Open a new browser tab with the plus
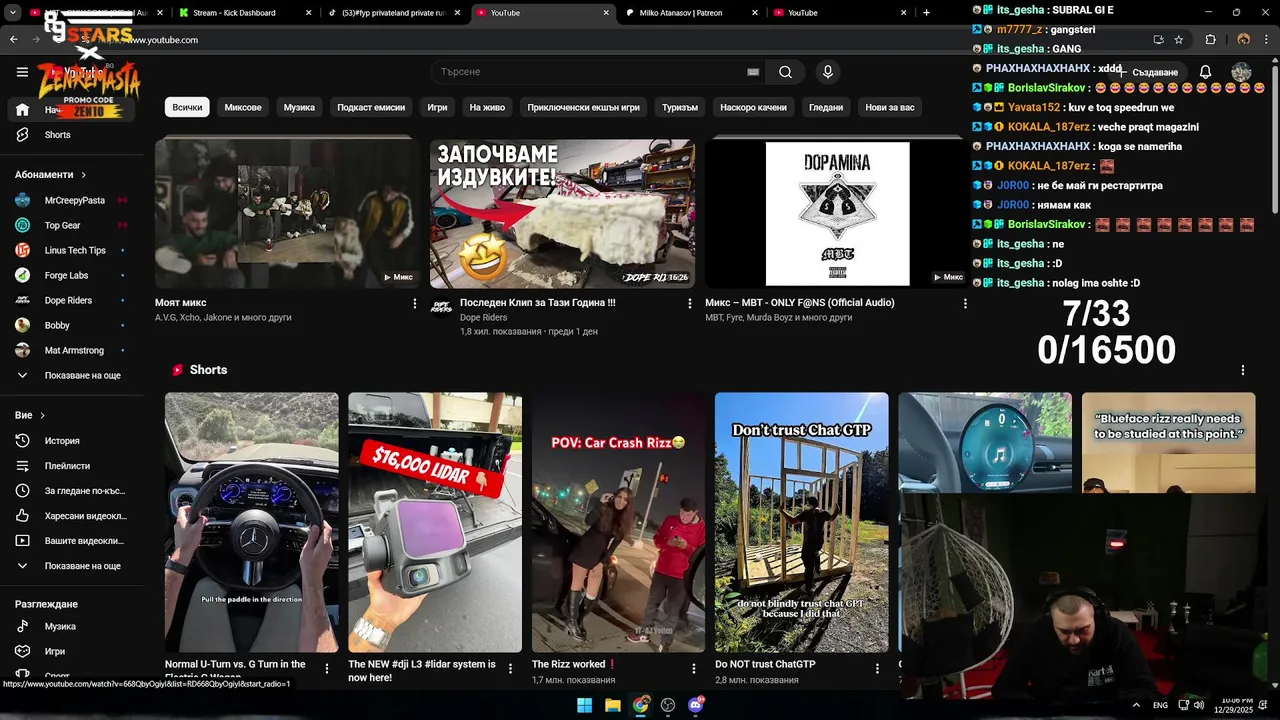The image size is (1280, 720). tap(926, 13)
